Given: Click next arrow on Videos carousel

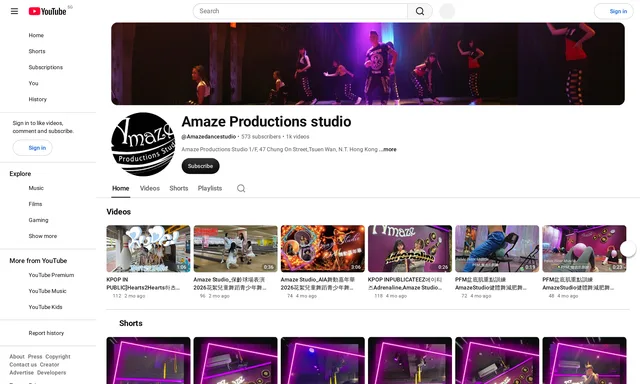Looking at the screenshot, I should click(x=628, y=249).
